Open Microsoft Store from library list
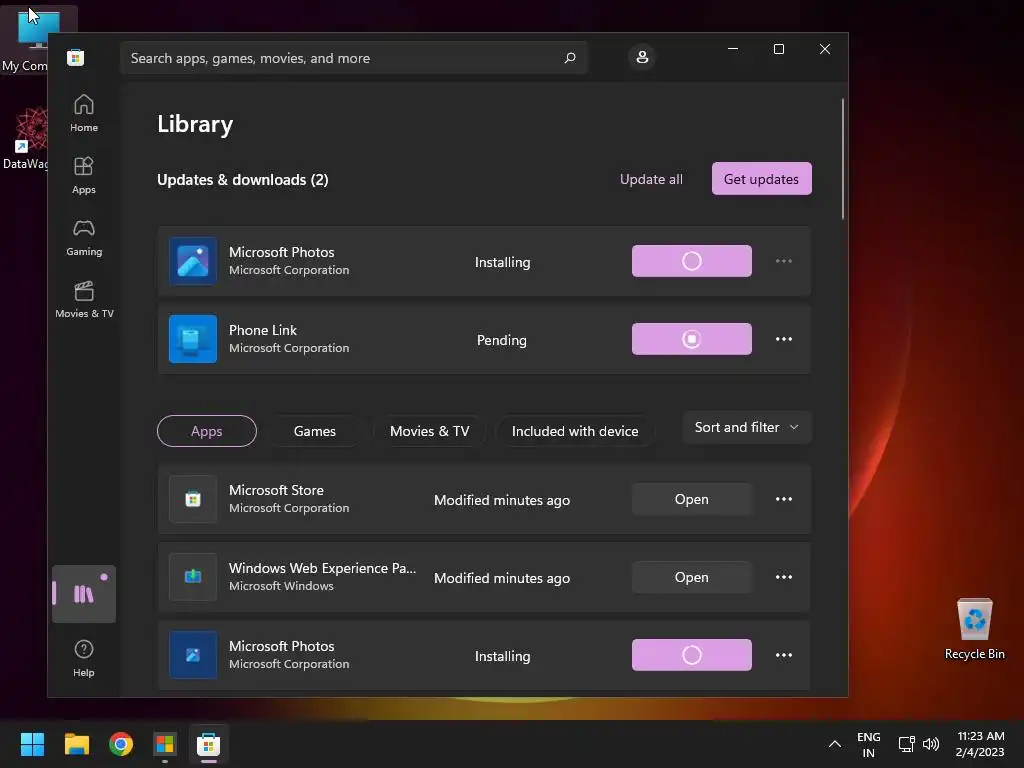1024x768 pixels. [x=692, y=499]
